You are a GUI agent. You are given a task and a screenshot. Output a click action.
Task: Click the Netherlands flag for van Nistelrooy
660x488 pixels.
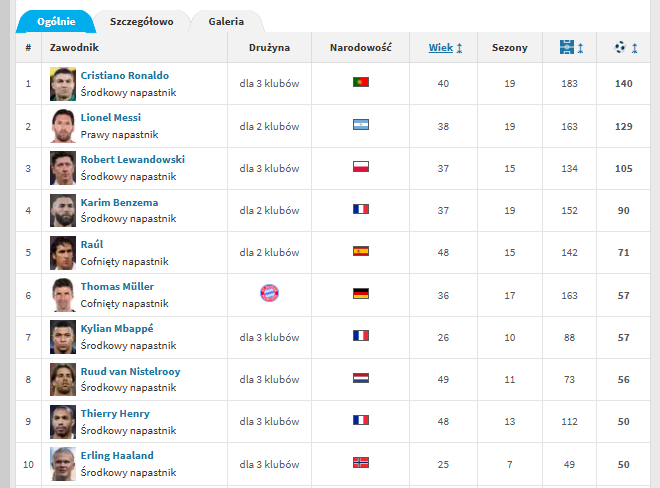click(x=361, y=379)
